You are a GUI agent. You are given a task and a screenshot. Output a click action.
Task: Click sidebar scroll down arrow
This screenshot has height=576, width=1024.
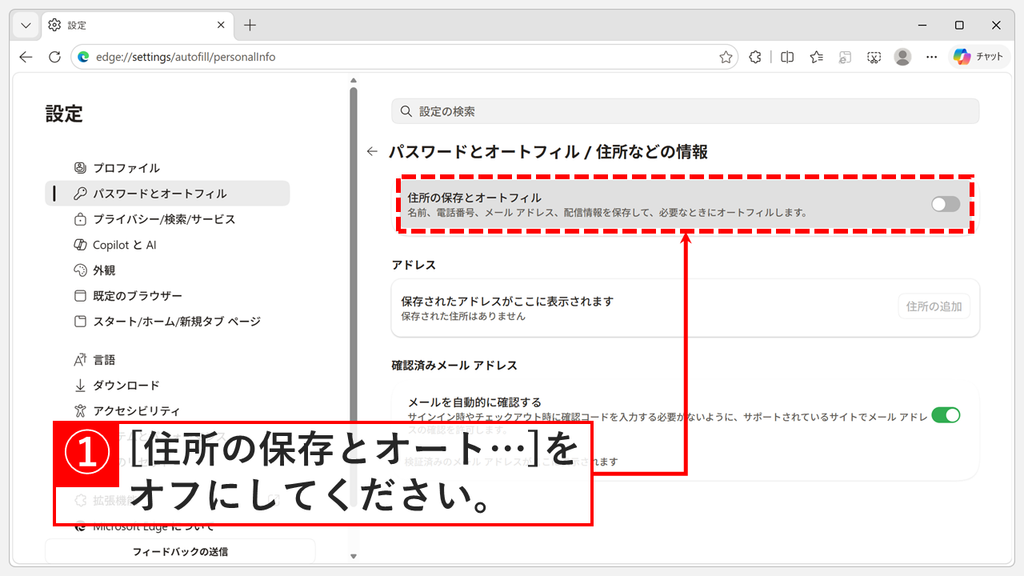click(353, 556)
